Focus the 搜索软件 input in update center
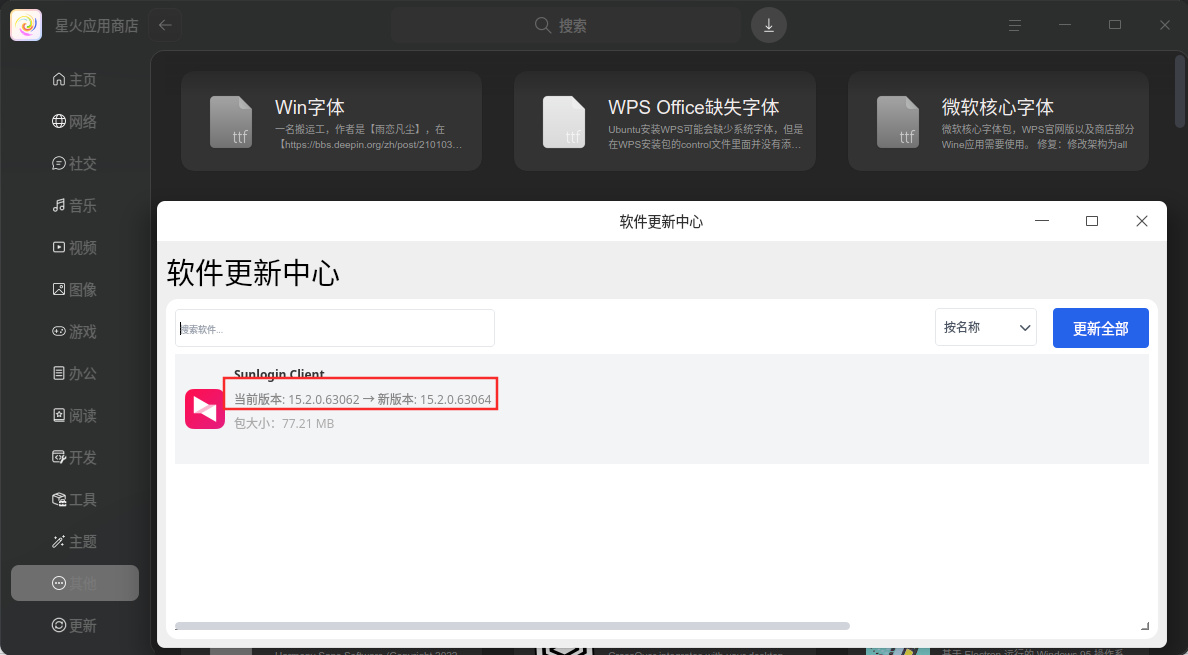The width and height of the screenshot is (1188, 655). click(x=335, y=328)
